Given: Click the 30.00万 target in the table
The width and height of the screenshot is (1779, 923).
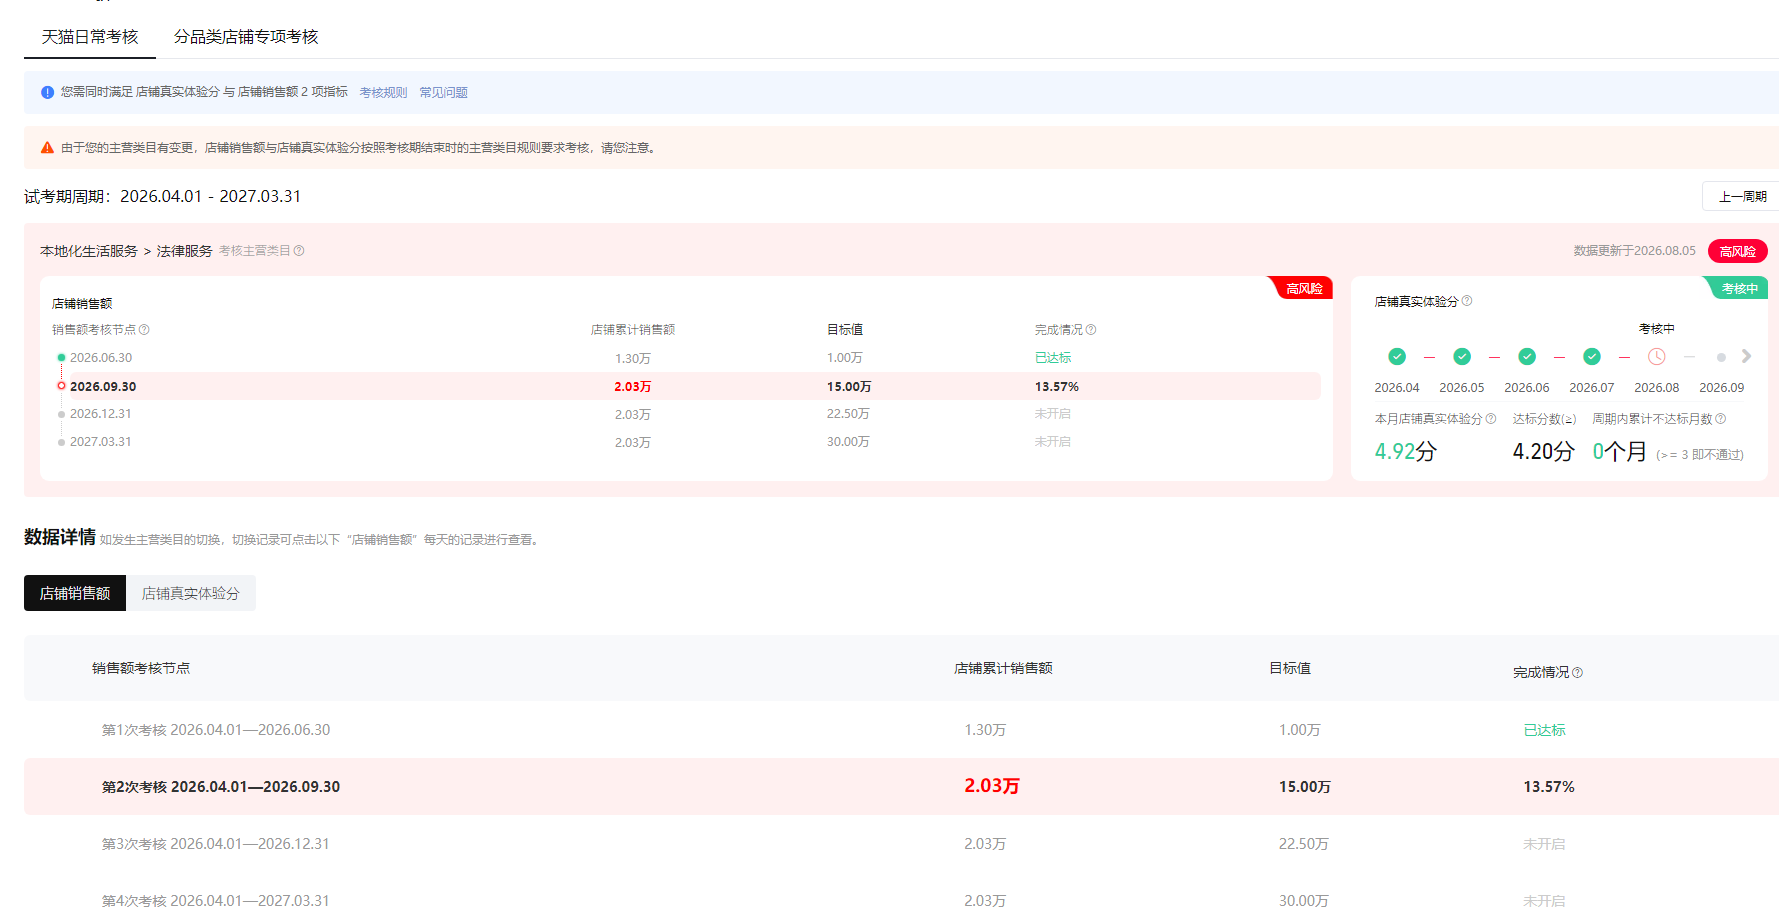Looking at the screenshot, I should tap(1304, 901).
